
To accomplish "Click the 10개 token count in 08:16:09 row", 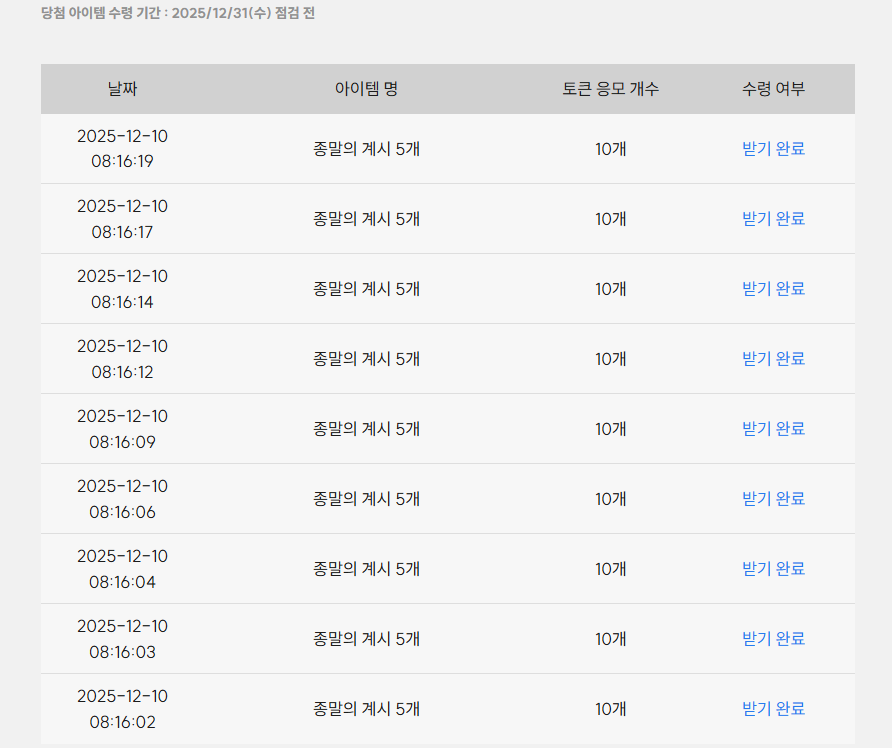I will [610, 429].
